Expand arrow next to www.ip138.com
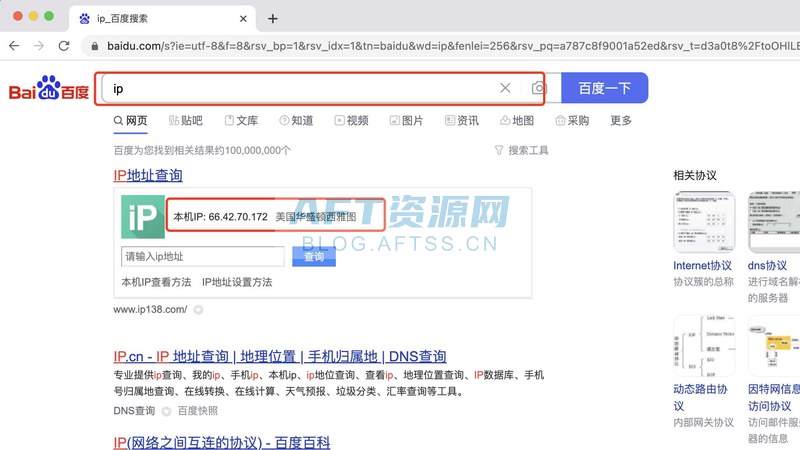Screen dimensions: 800x450 click(197, 310)
